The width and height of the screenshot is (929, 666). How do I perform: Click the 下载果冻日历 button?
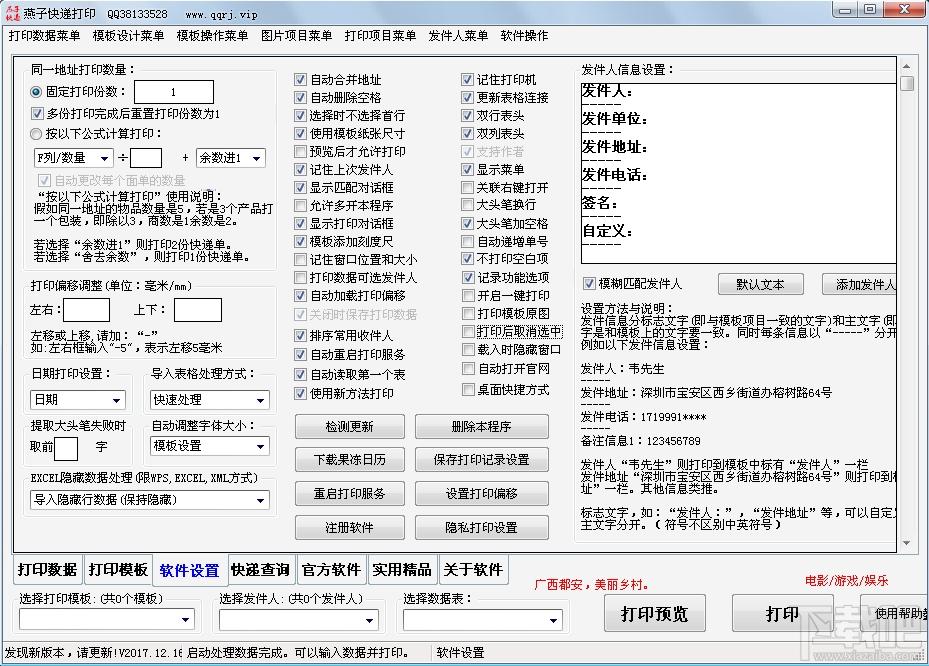click(350, 459)
